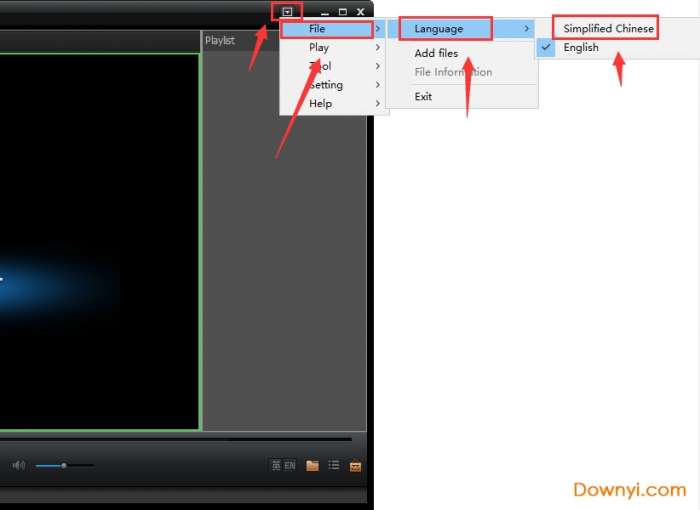Expand the File submenu arrow

378,29
